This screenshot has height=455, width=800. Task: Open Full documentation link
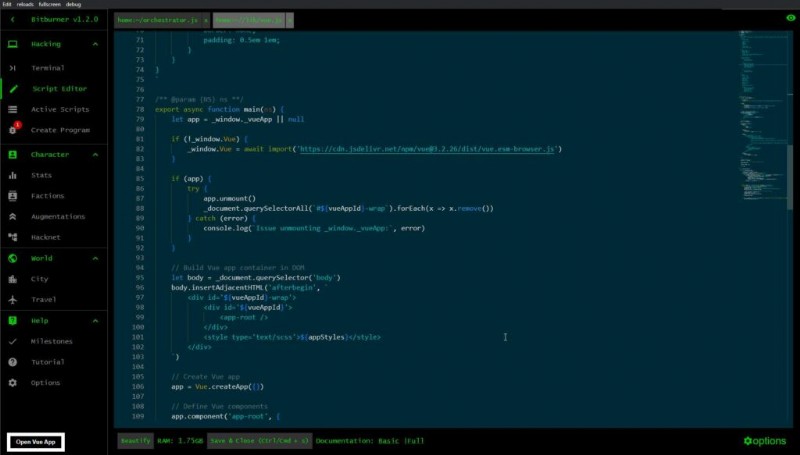(x=415, y=441)
